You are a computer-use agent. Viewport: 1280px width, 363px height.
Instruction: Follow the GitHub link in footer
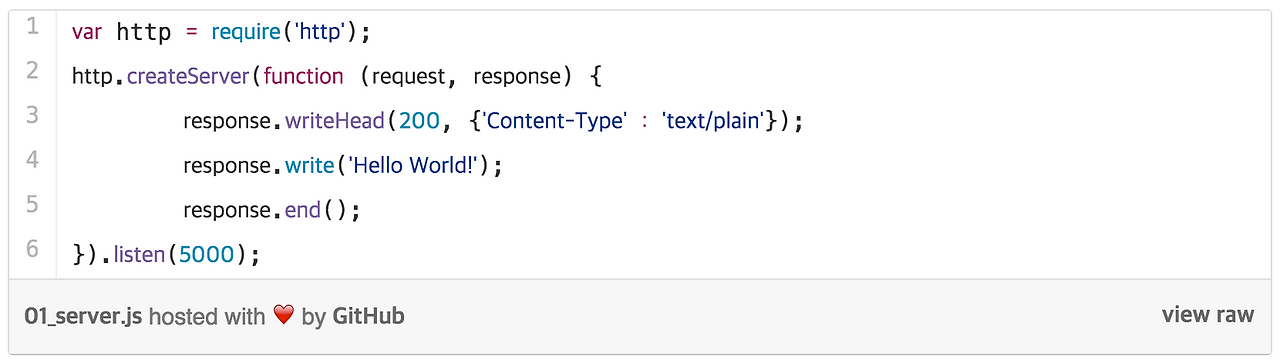(368, 316)
